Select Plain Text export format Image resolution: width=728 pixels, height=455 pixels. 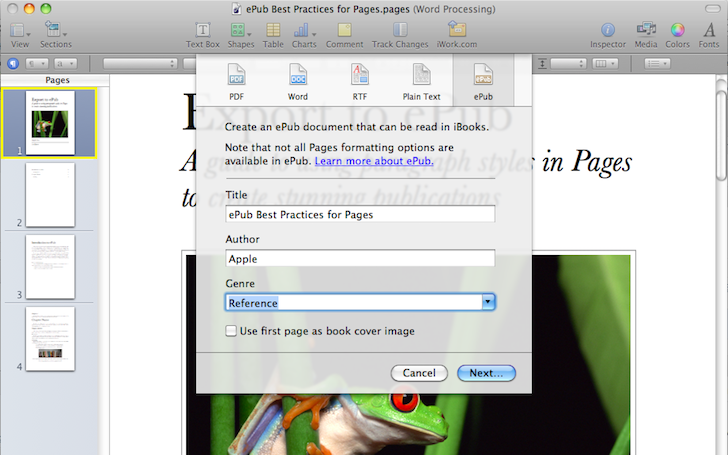(x=421, y=82)
